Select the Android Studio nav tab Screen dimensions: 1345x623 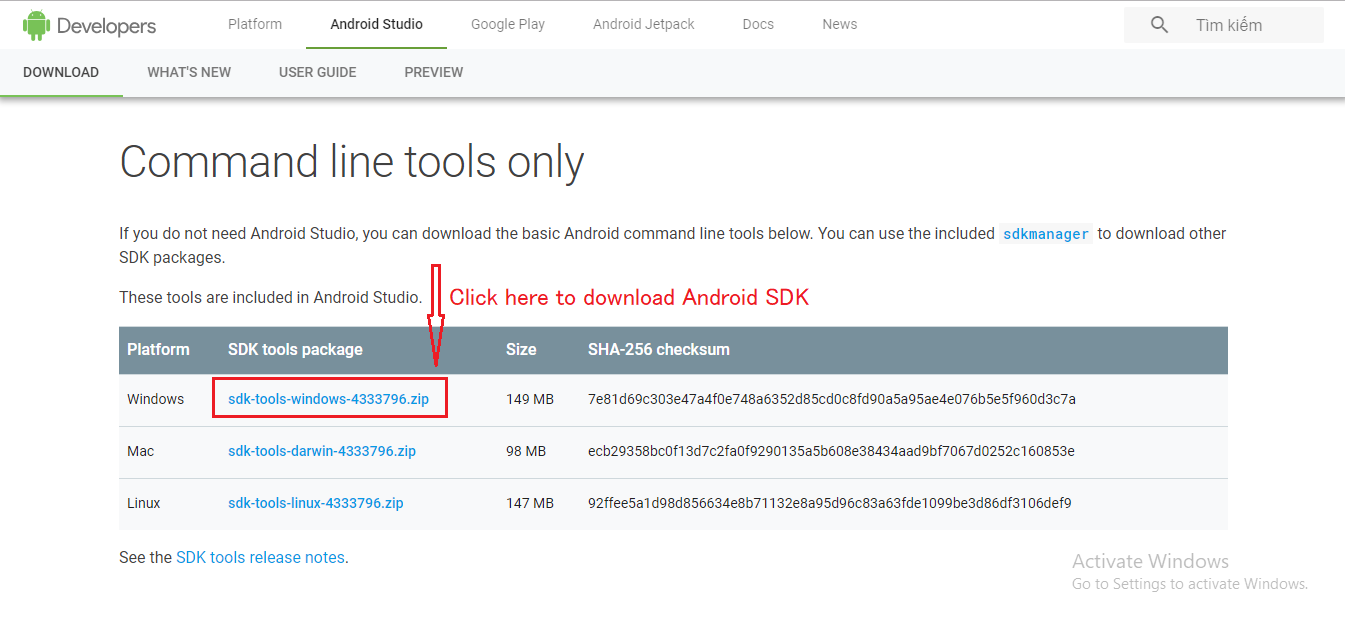tap(376, 24)
